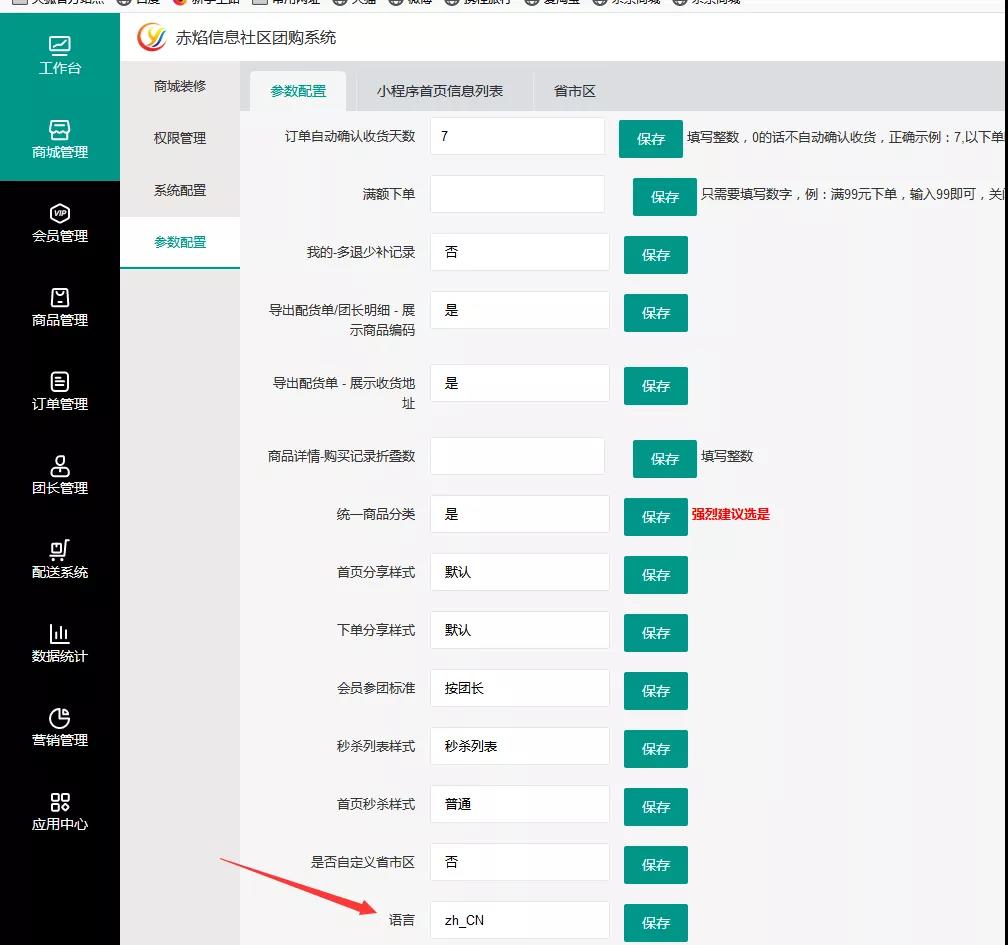Open 导出配货单-展示收货地址 dropdown
This screenshot has width=1008, height=945.
[x=520, y=383]
